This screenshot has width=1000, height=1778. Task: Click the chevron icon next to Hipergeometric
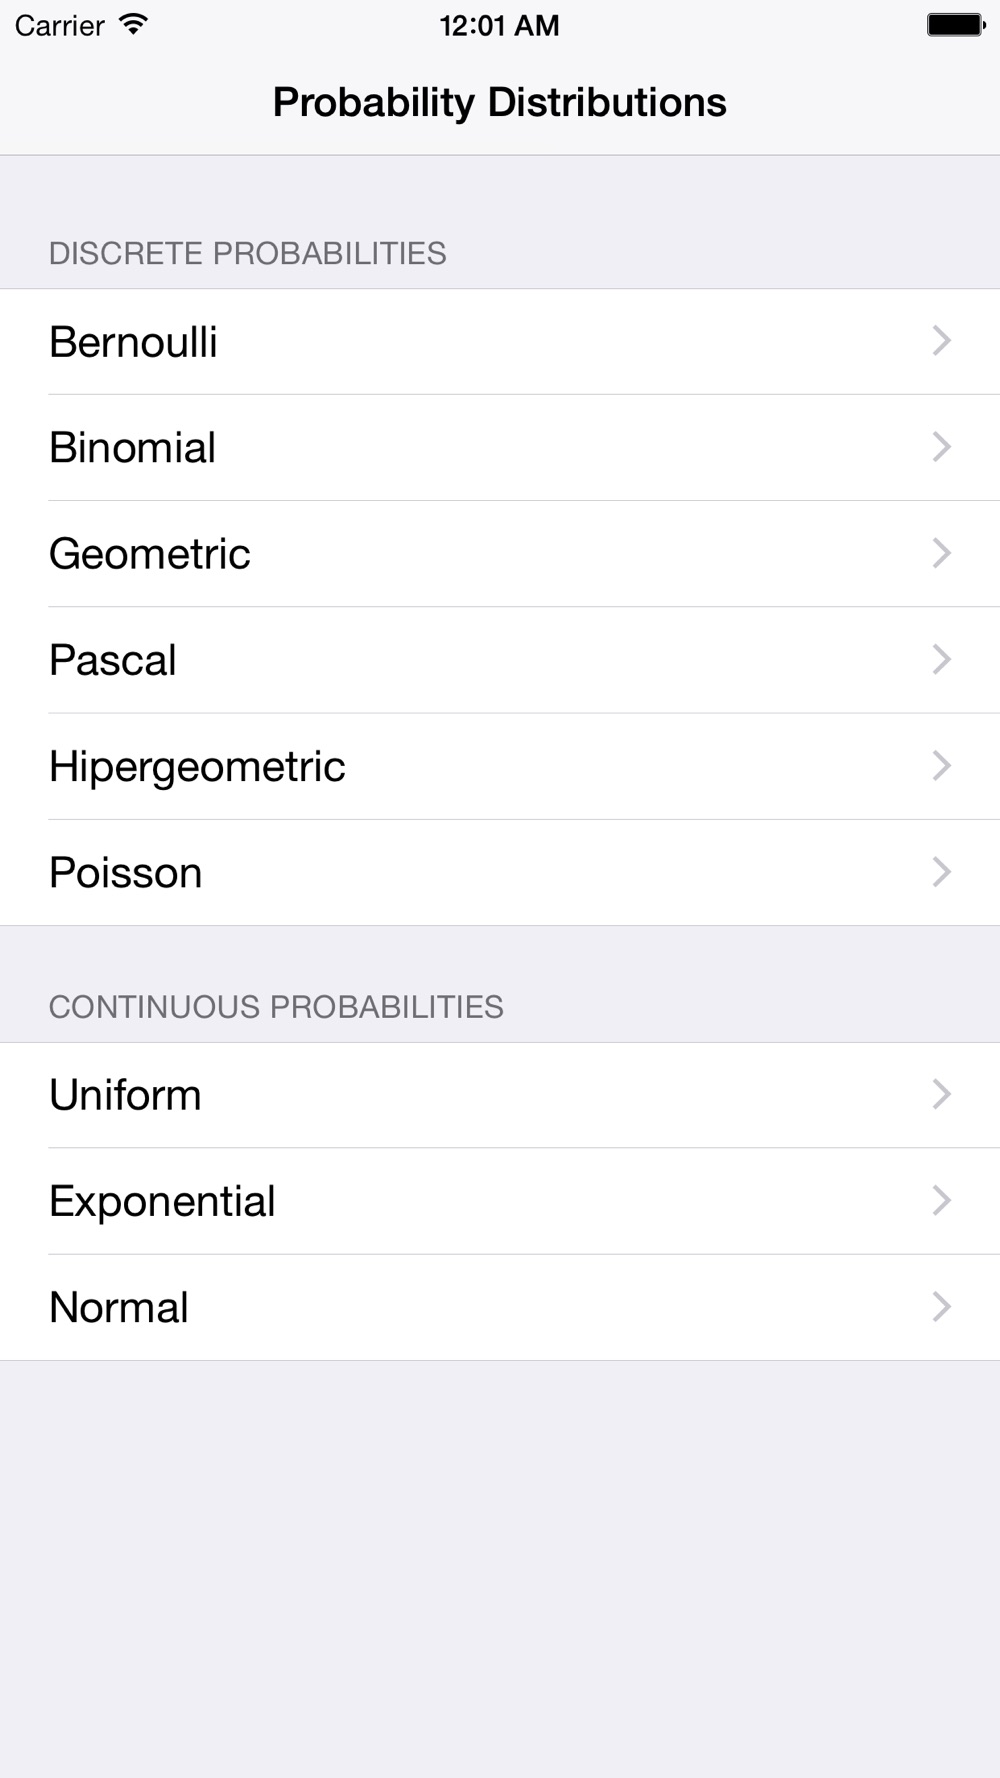tap(941, 766)
